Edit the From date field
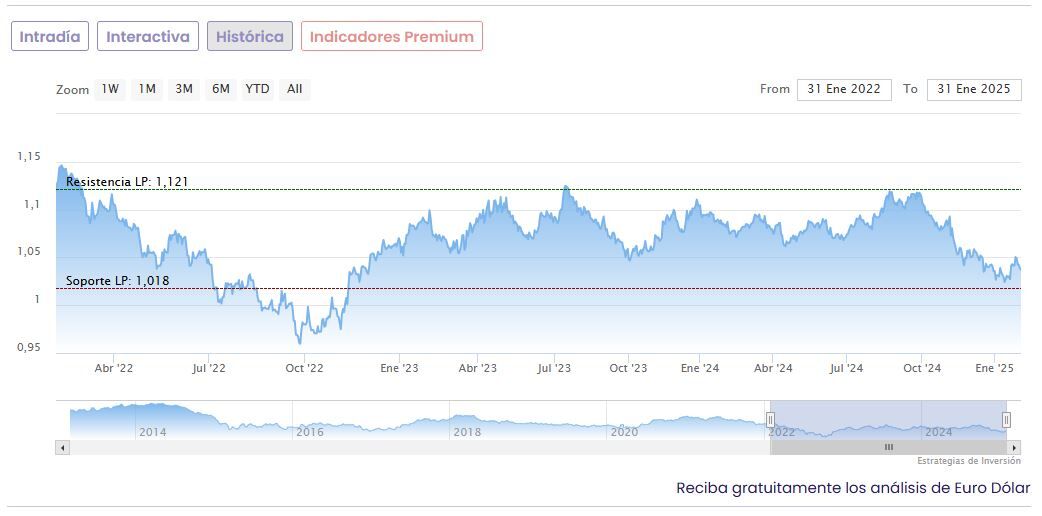Image resolution: width=1042 pixels, height=516 pixels. tap(844, 89)
